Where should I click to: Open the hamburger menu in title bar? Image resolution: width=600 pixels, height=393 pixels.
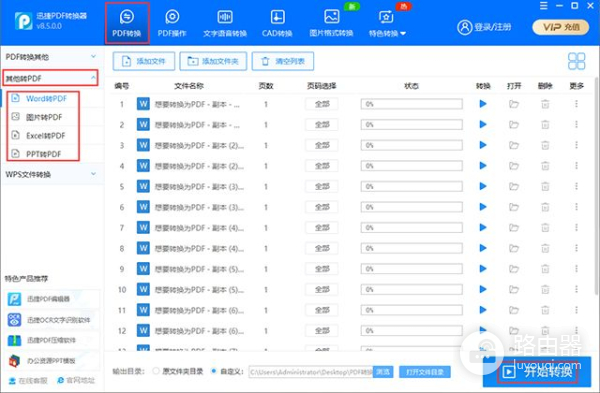click(x=544, y=6)
